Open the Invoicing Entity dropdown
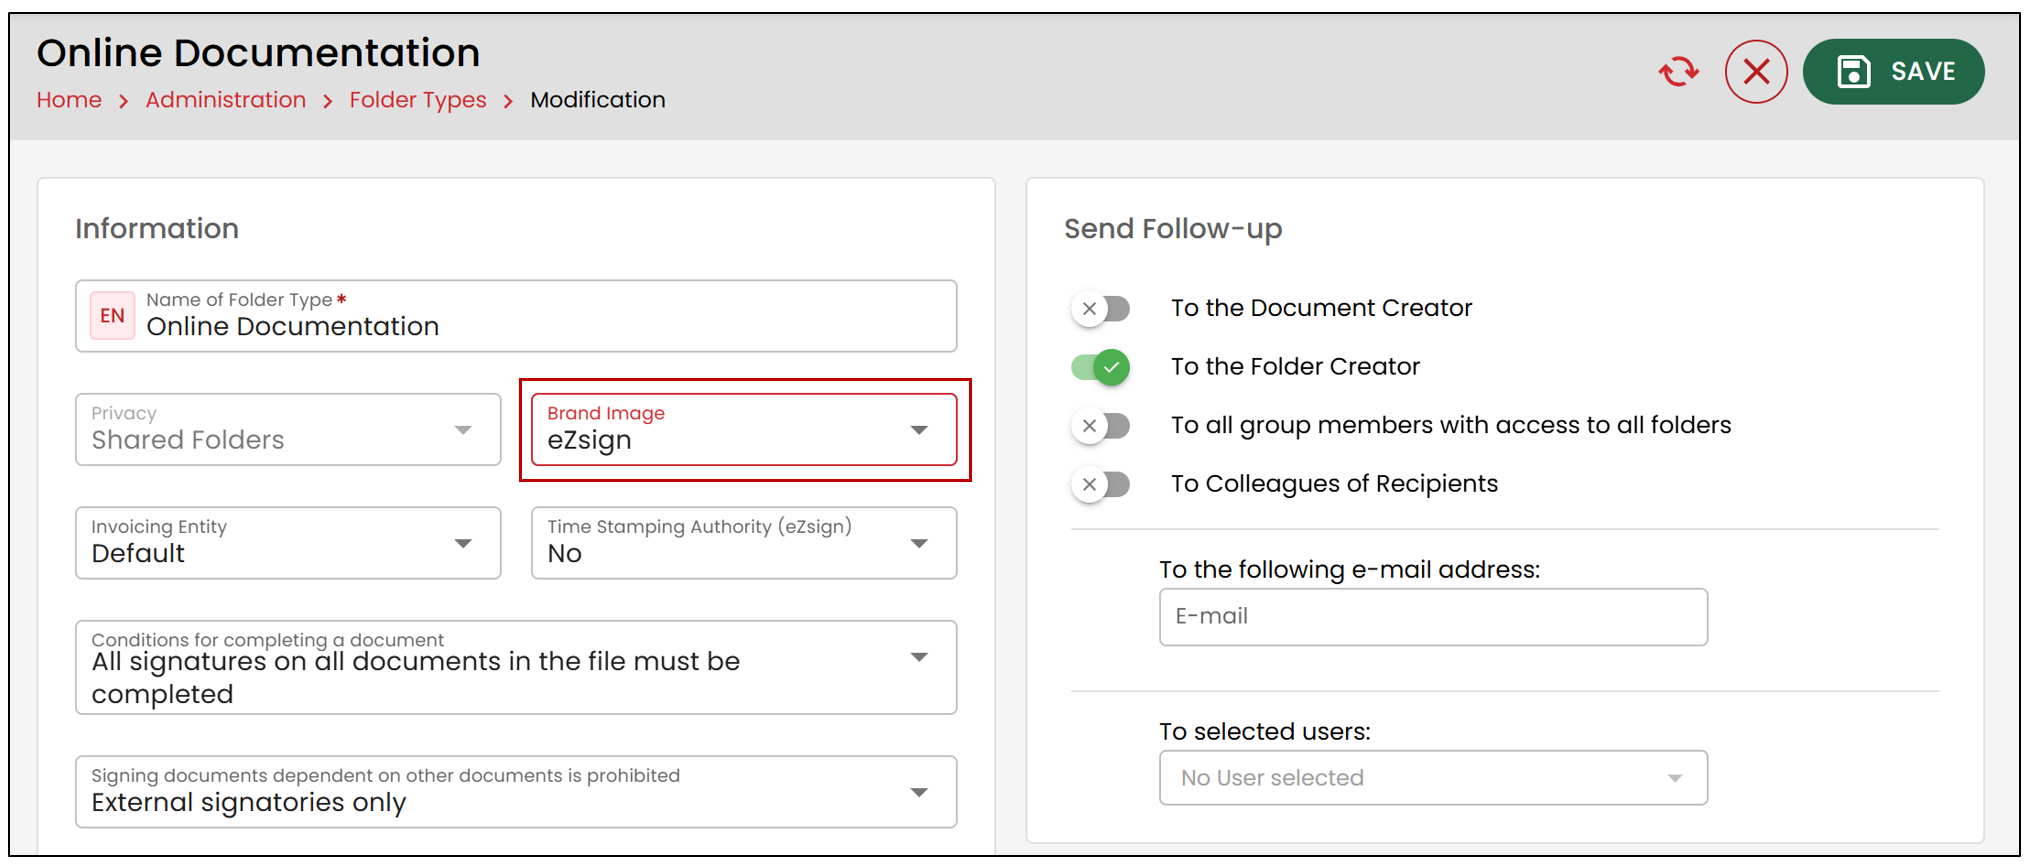This screenshot has width=2028, height=864. click(288, 543)
